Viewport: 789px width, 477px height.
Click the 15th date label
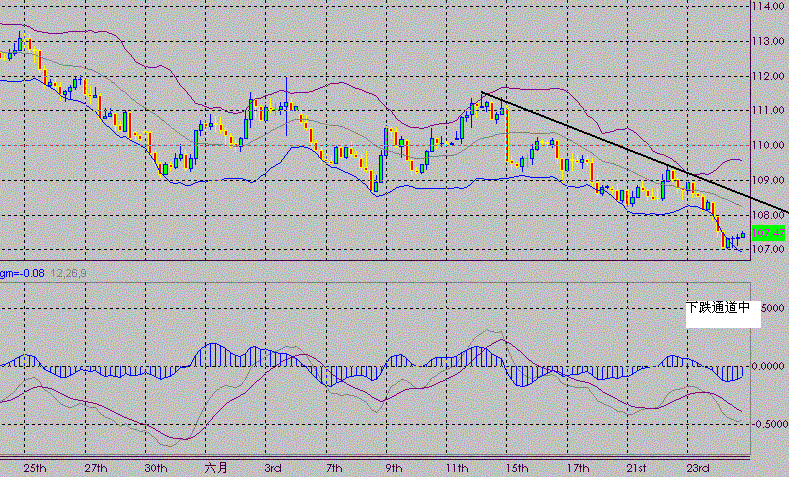pyautogui.click(x=517, y=468)
